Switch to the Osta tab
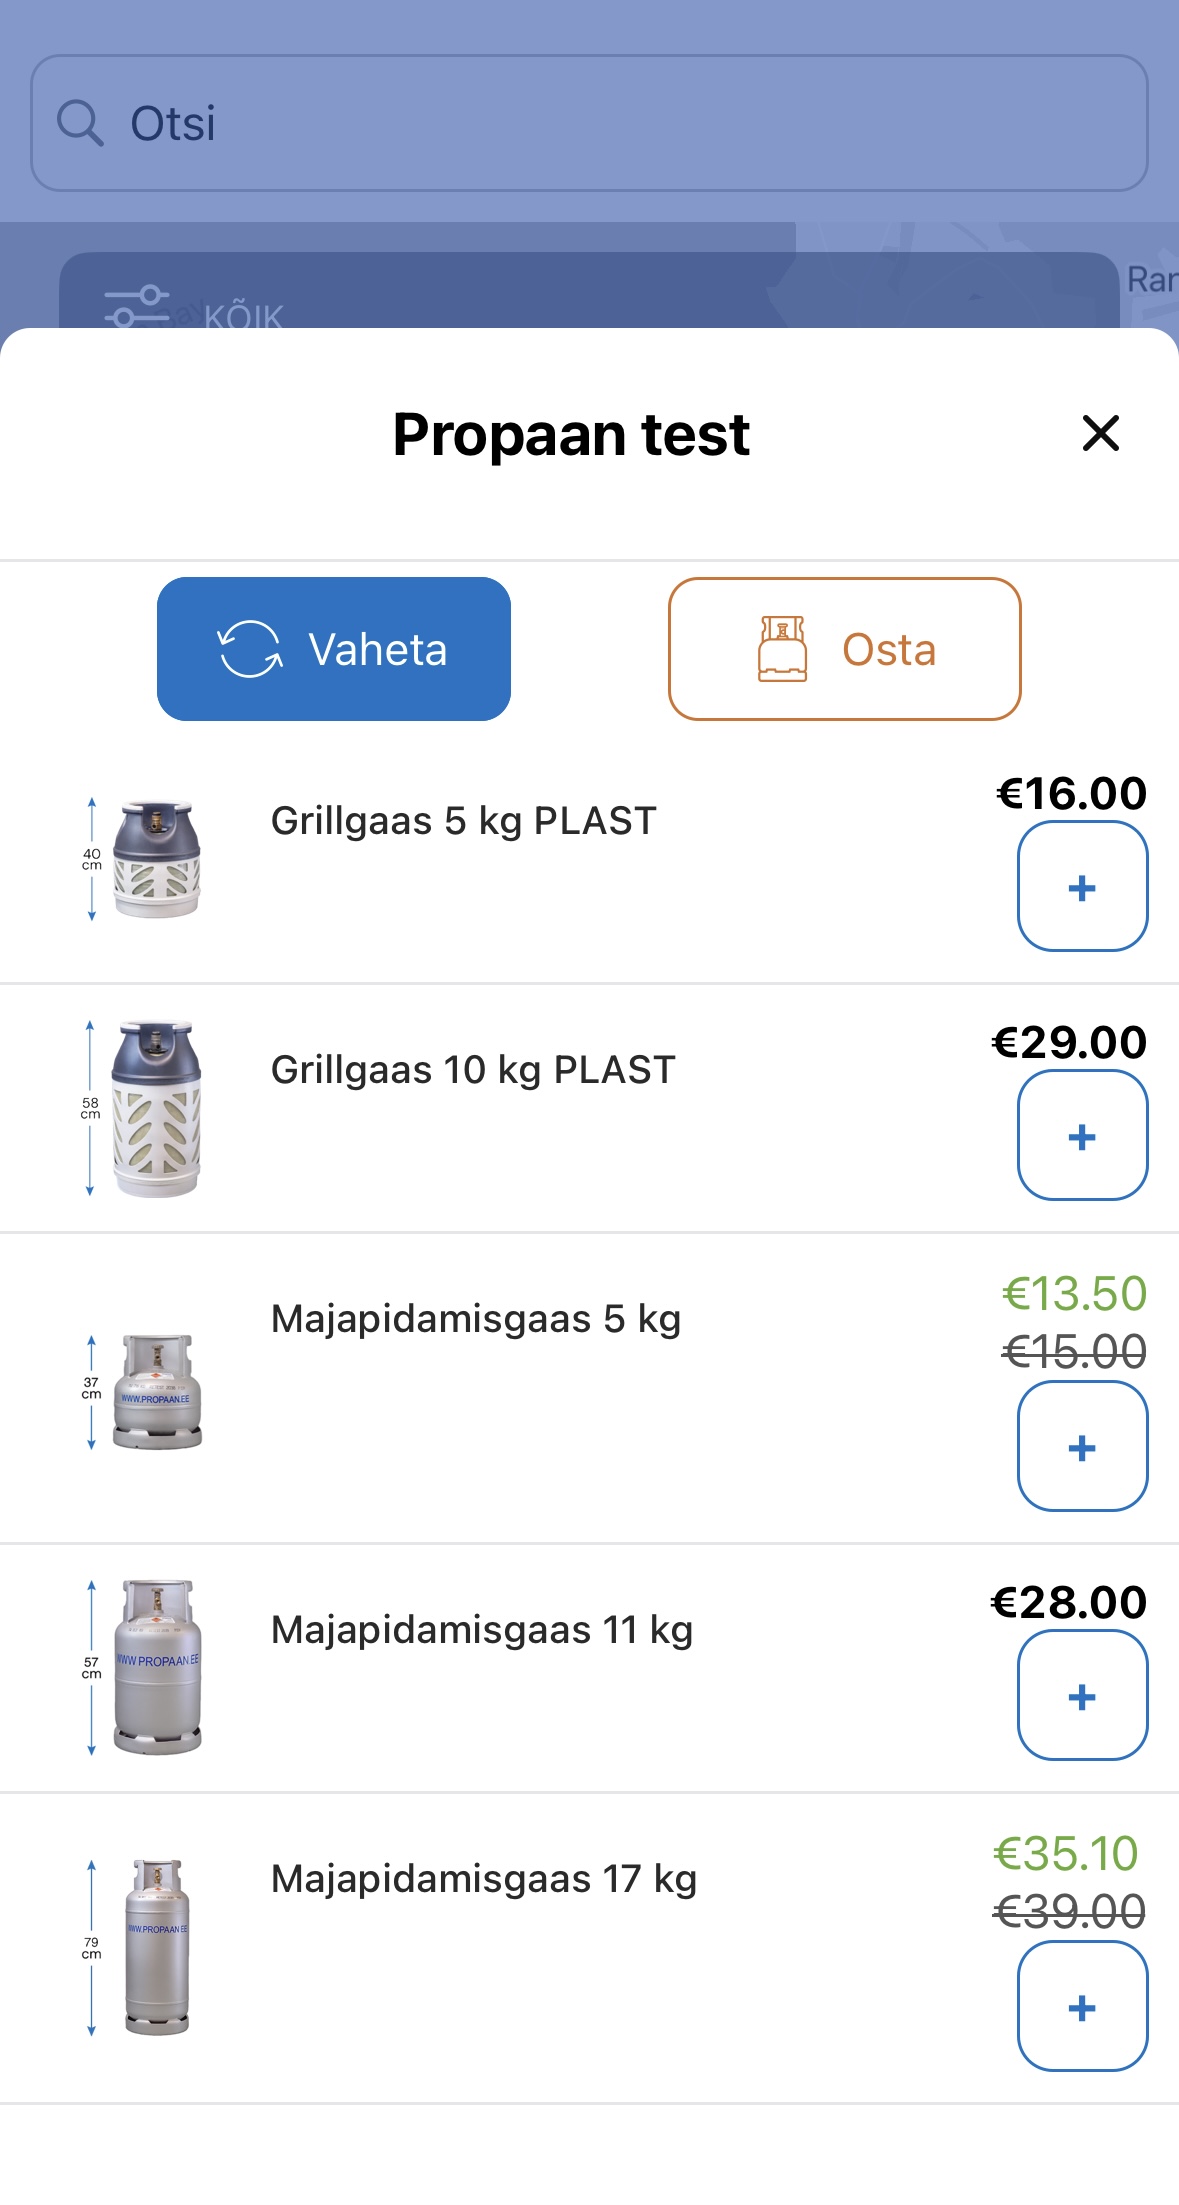 pos(844,649)
